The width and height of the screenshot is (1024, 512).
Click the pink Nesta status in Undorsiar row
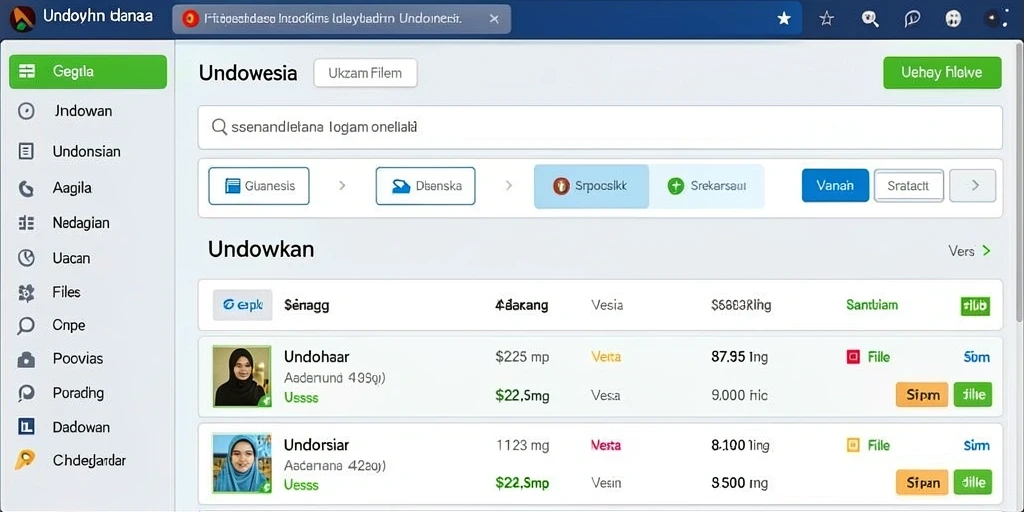606,445
